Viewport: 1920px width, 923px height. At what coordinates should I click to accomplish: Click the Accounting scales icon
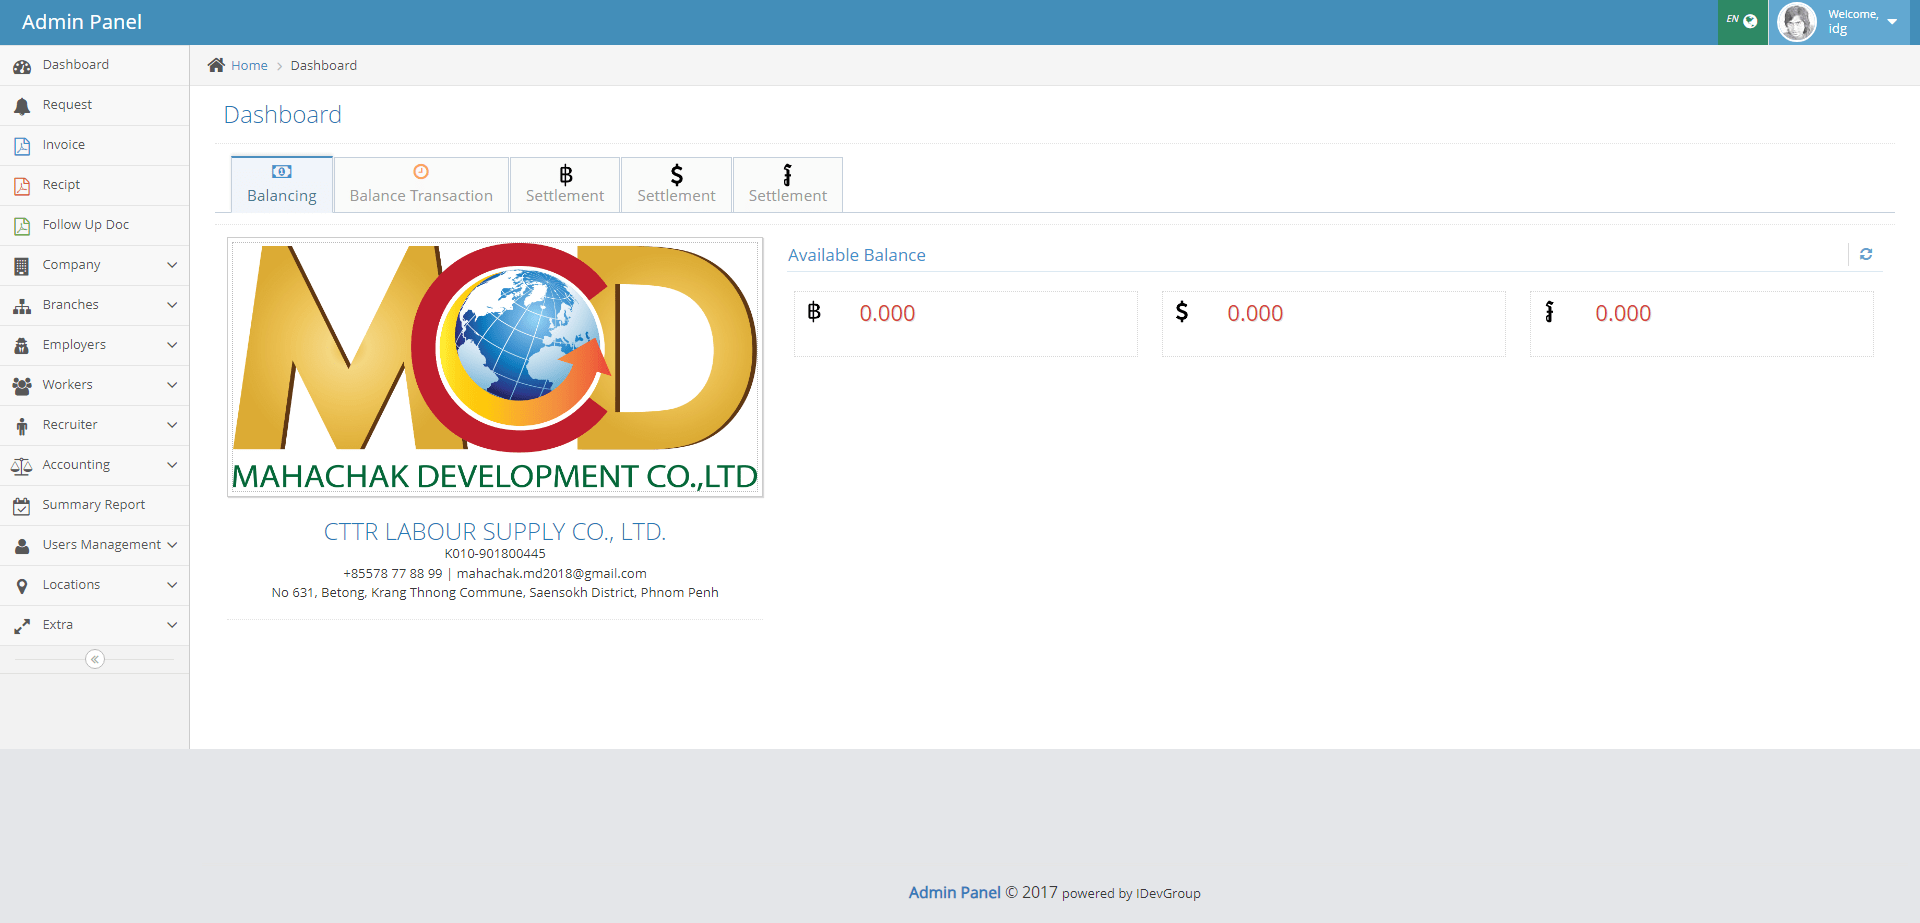pos(22,466)
